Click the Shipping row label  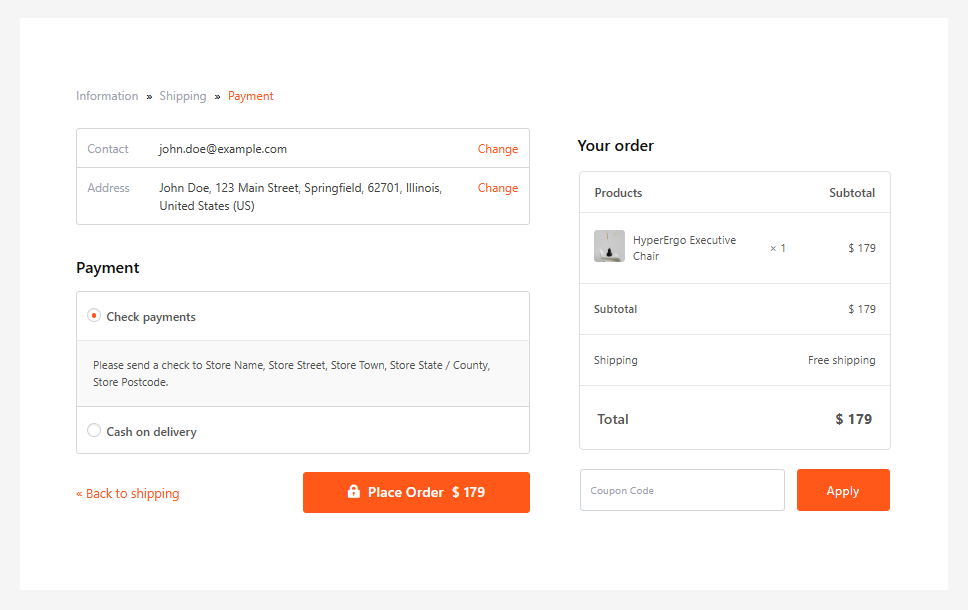615,360
